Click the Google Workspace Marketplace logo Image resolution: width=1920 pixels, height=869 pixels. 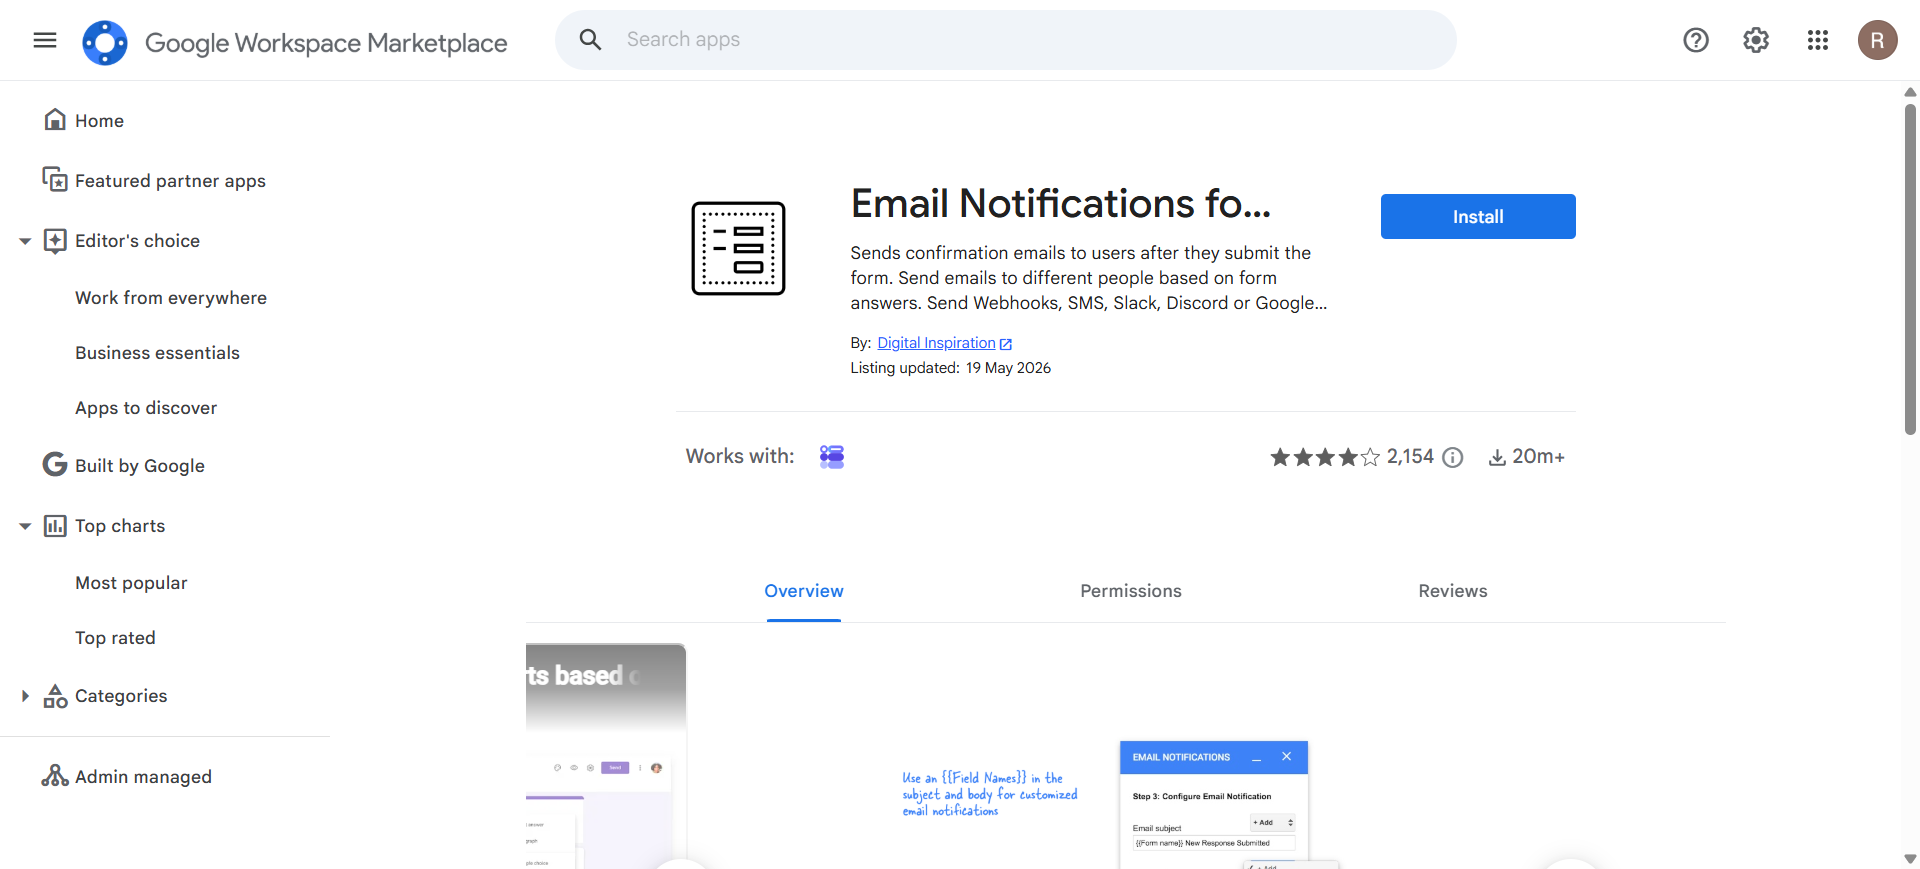105,42
